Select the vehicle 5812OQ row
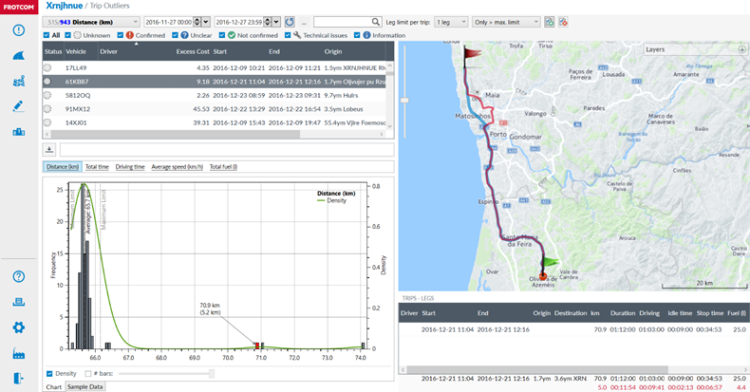750x392 pixels. (214, 95)
